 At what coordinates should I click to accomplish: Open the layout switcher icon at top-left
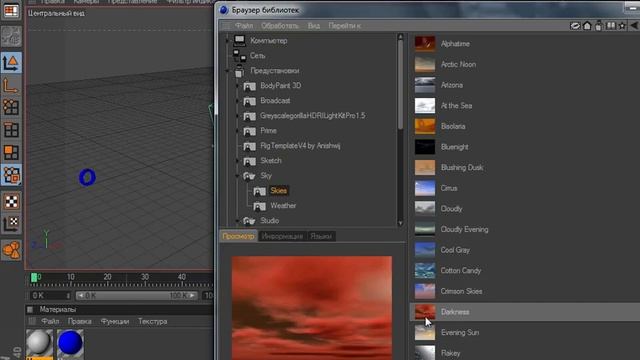(x=11, y=10)
